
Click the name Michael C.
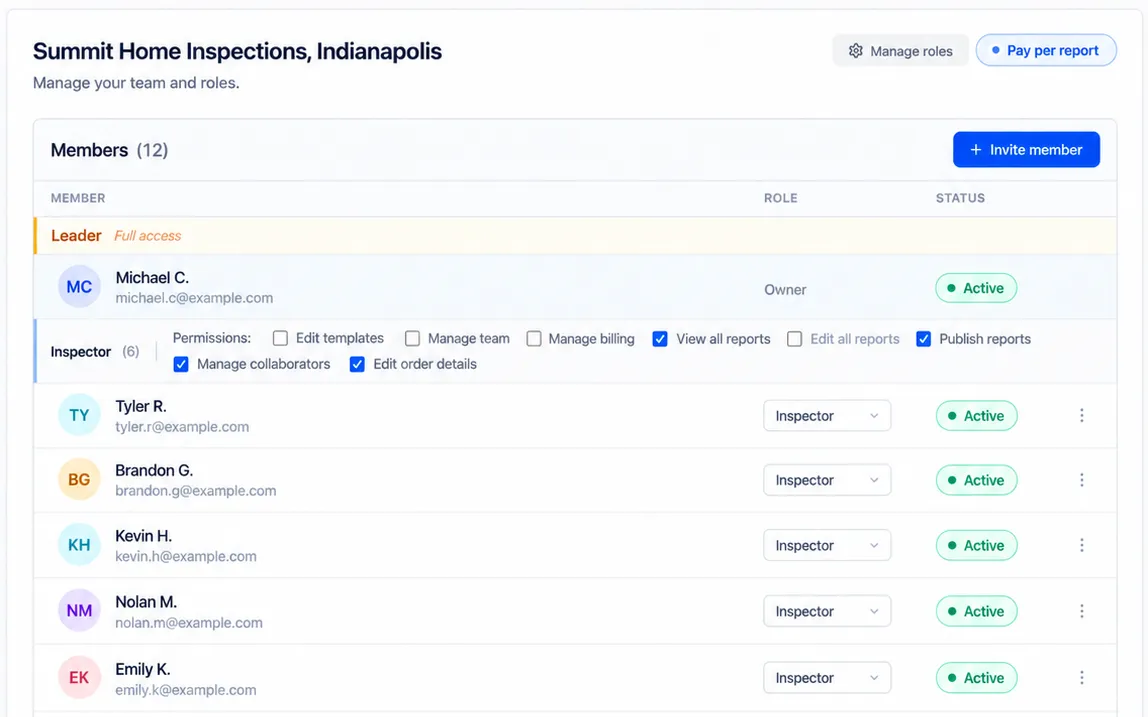pyautogui.click(x=152, y=278)
